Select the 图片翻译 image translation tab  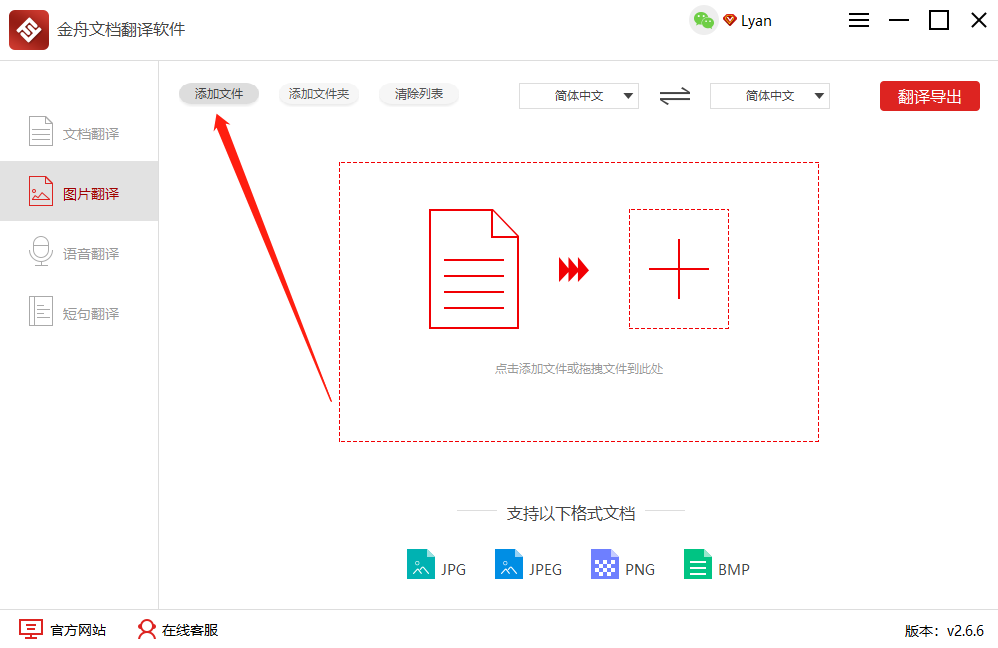(79, 192)
